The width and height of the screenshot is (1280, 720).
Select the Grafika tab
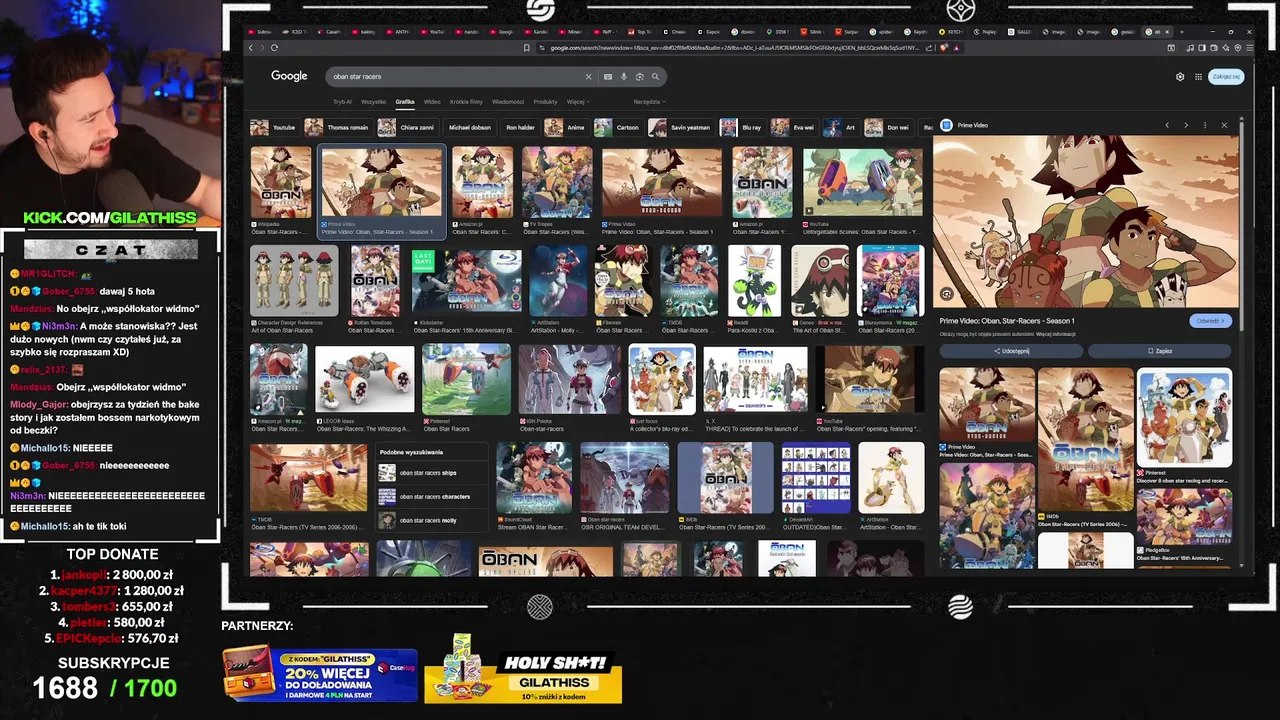pyautogui.click(x=405, y=101)
